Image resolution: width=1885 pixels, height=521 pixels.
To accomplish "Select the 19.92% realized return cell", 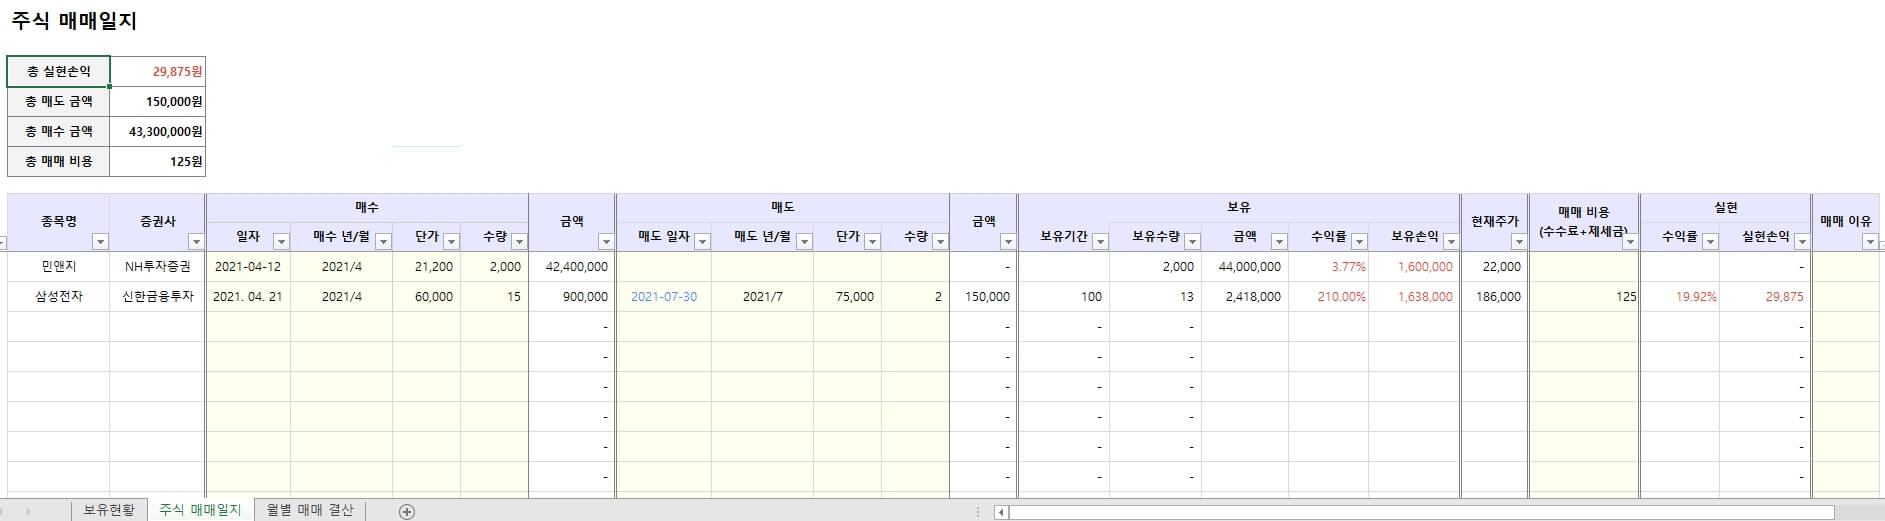I will [x=1680, y=297].
